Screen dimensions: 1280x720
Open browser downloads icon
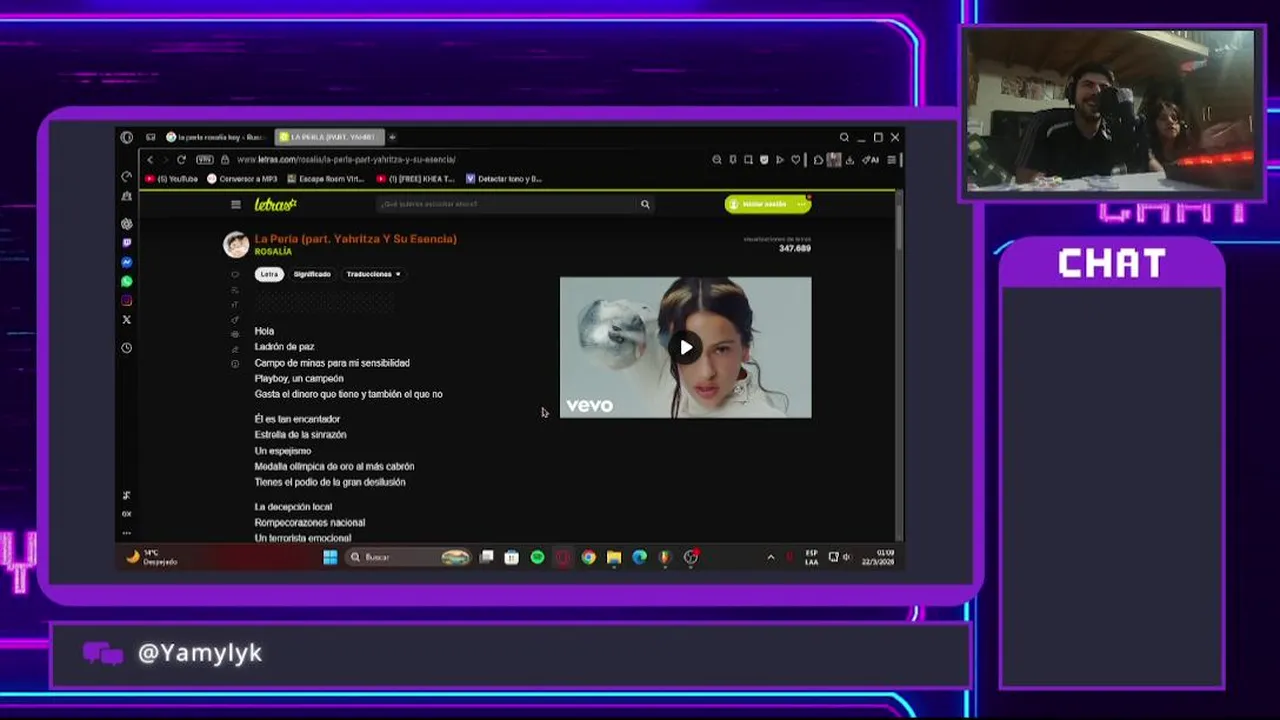[849, 160]
